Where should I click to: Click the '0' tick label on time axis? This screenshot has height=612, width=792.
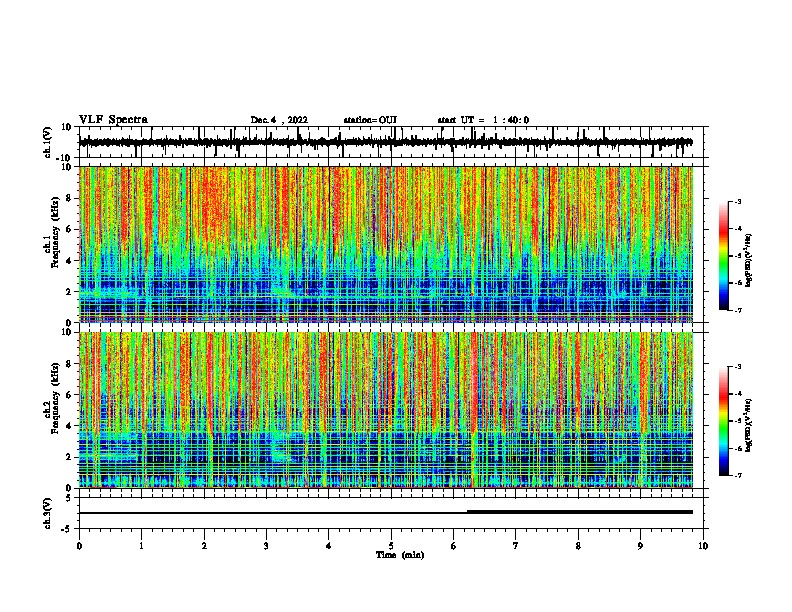pos(79,546)
